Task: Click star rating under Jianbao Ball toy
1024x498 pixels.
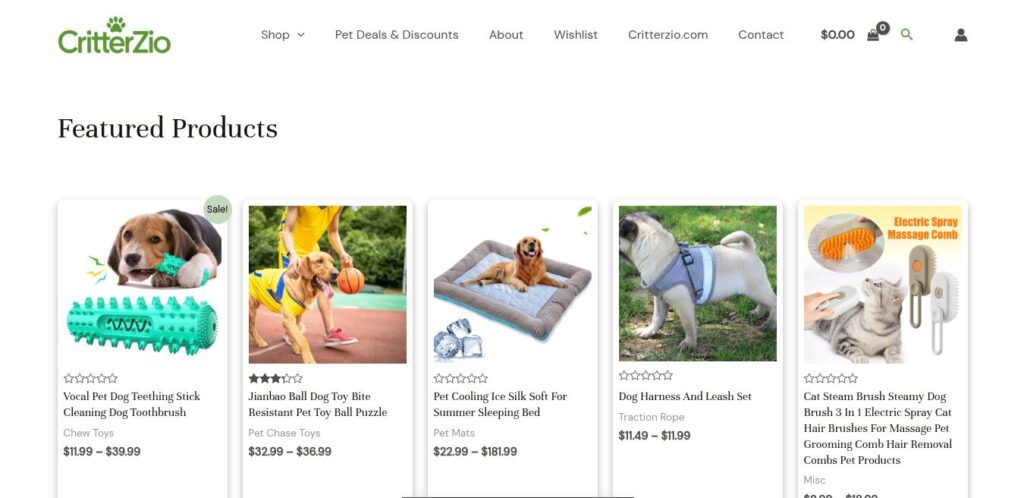Action: (x=275, y=378)
